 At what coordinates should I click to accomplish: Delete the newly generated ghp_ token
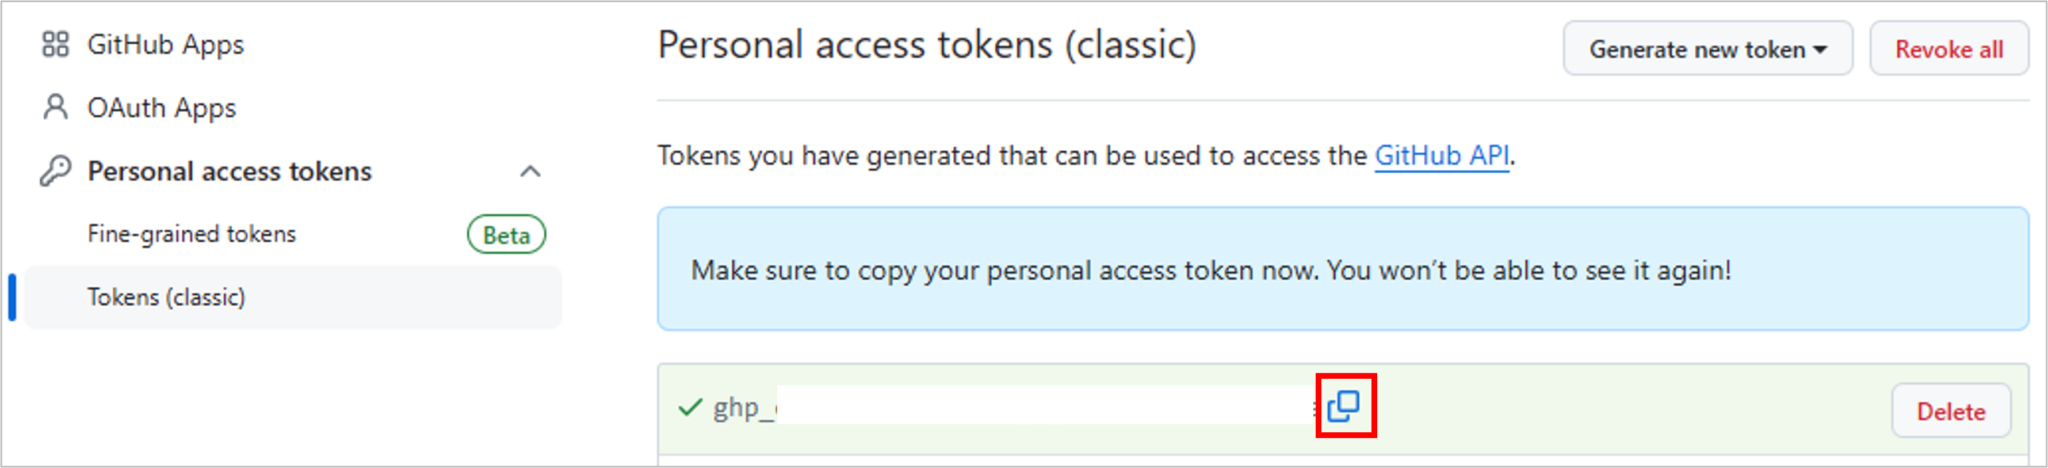pyautogui.click(x=1951, y=411)
